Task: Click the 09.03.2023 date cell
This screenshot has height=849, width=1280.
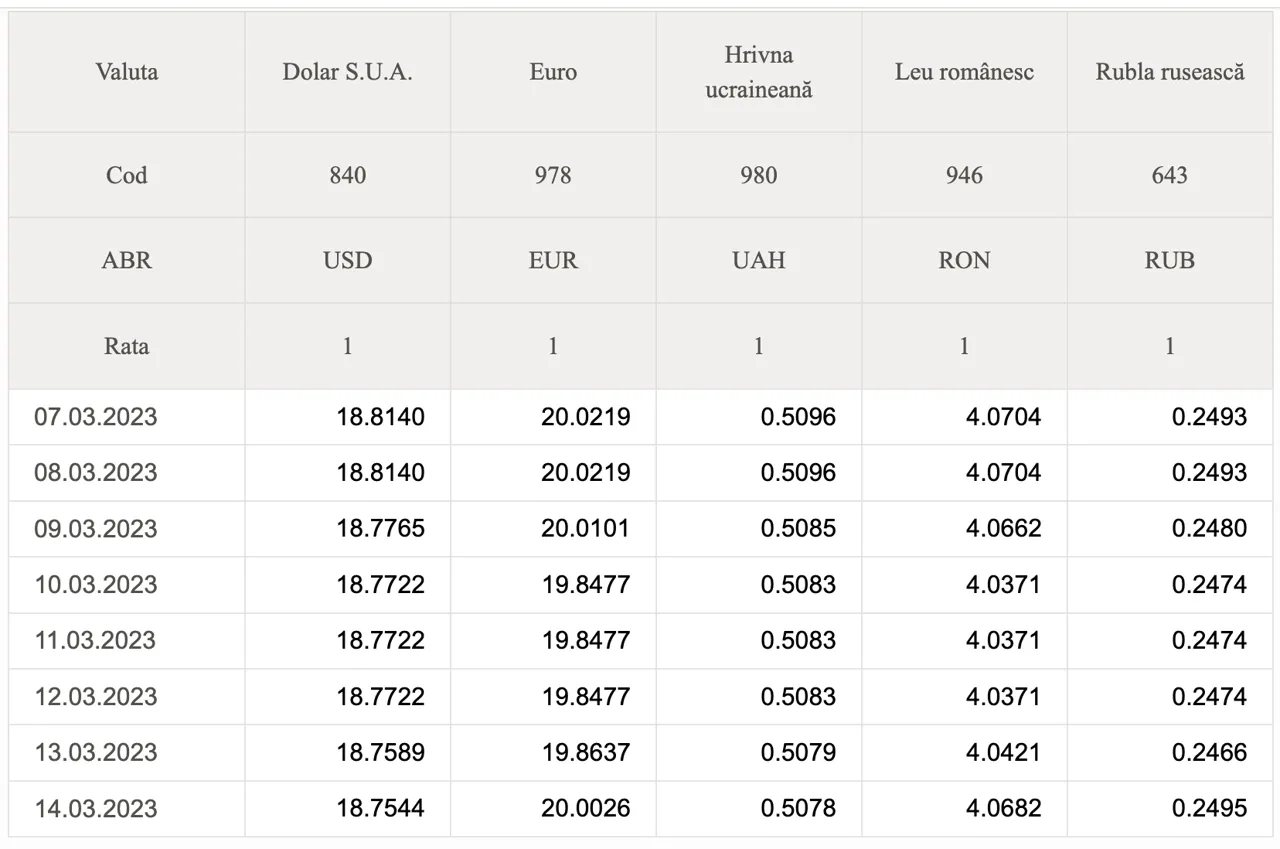Action: 127,529
